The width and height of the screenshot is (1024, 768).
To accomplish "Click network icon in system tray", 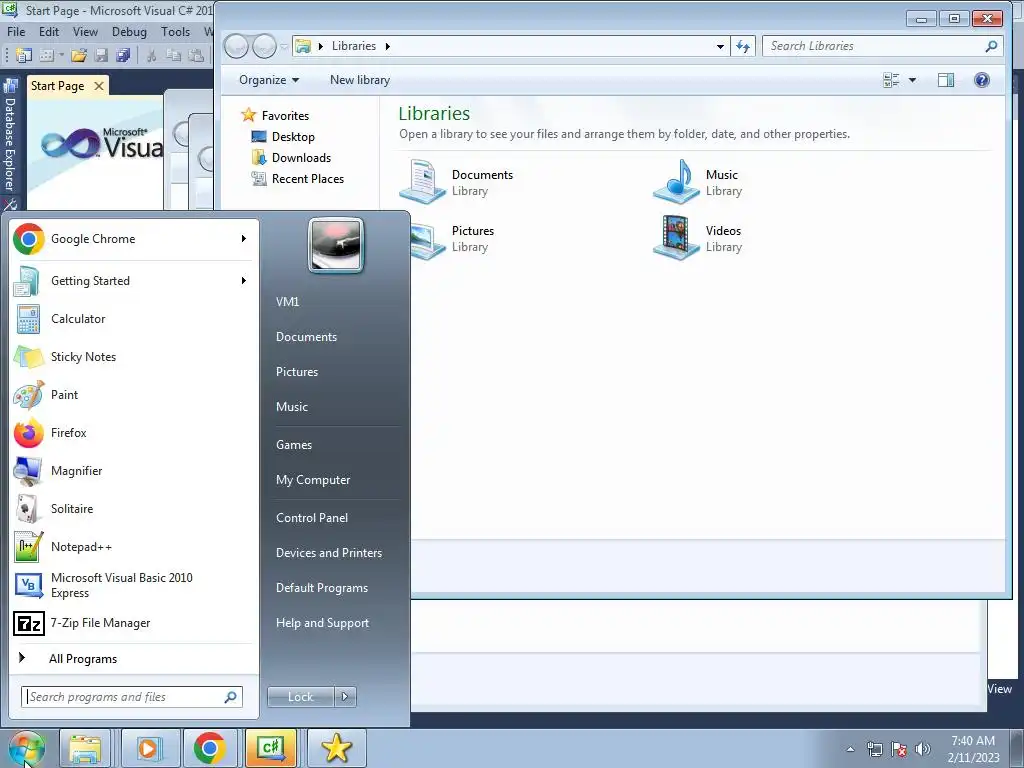I will click(x=874, y=749).
